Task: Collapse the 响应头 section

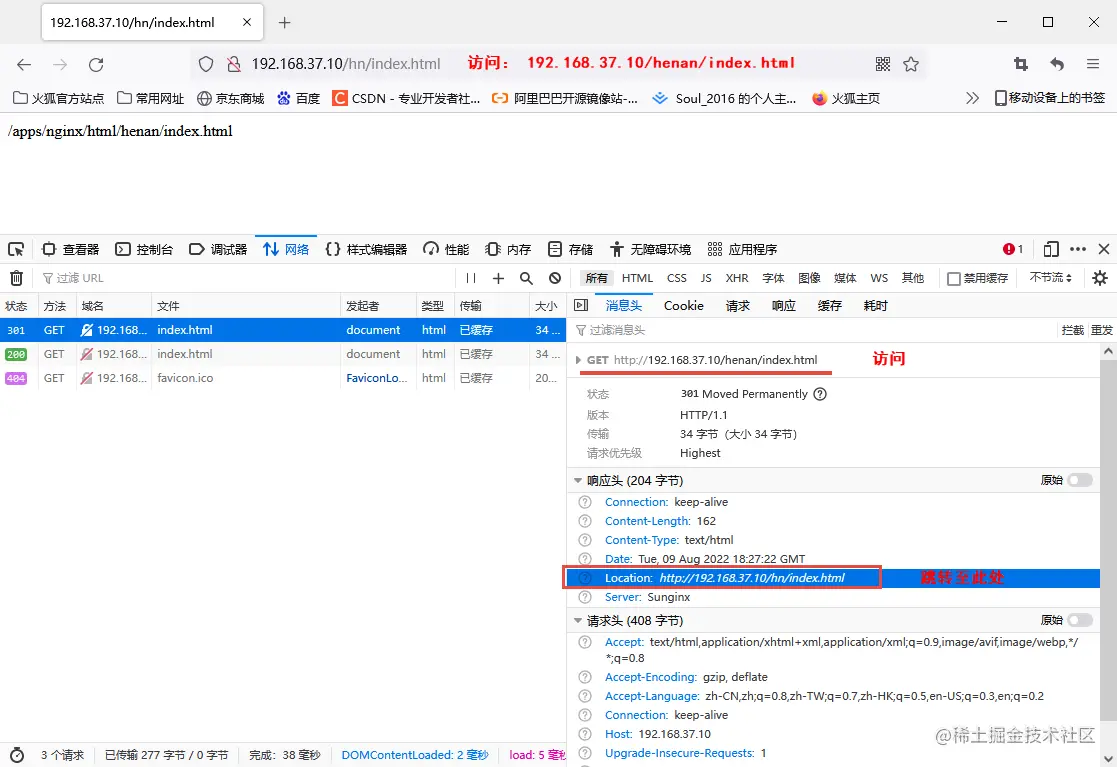Action: pos(577,479)
